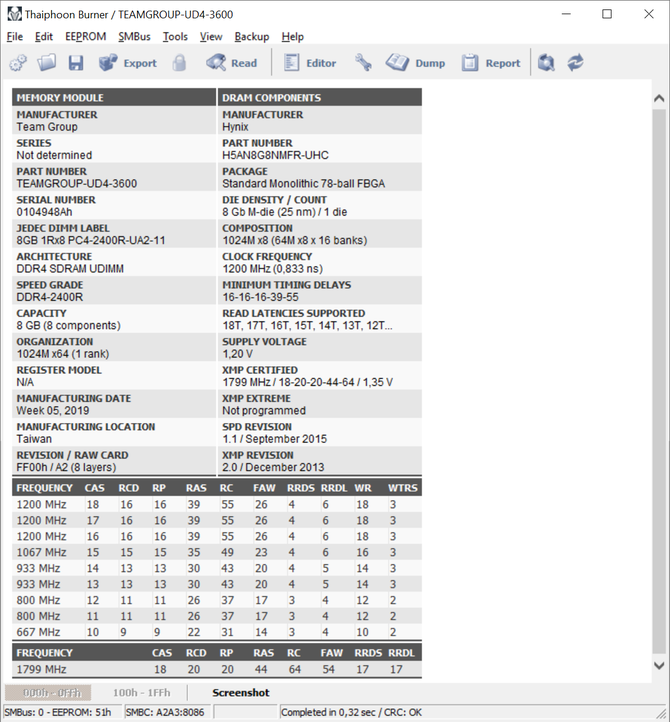Open the Backup menu

[x=251, y=36]
